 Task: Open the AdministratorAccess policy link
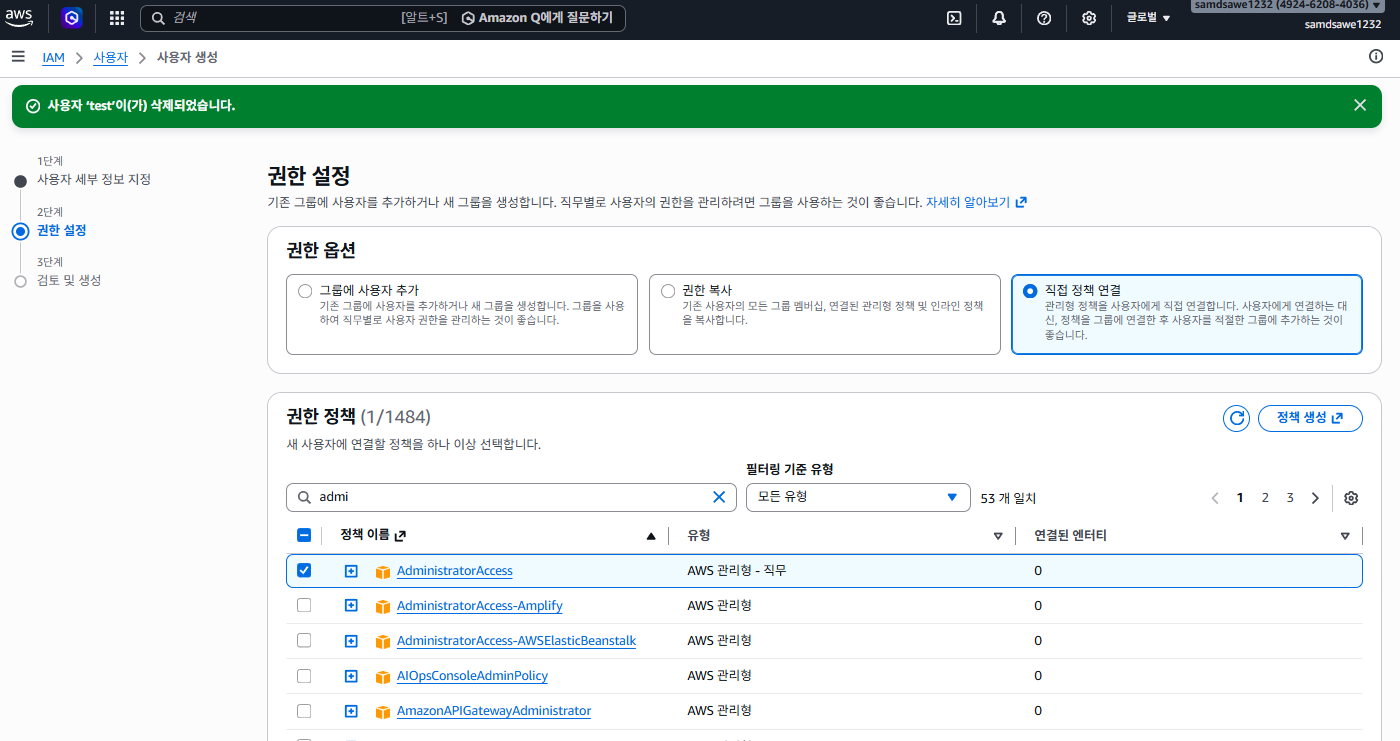[x=455, y=571]
